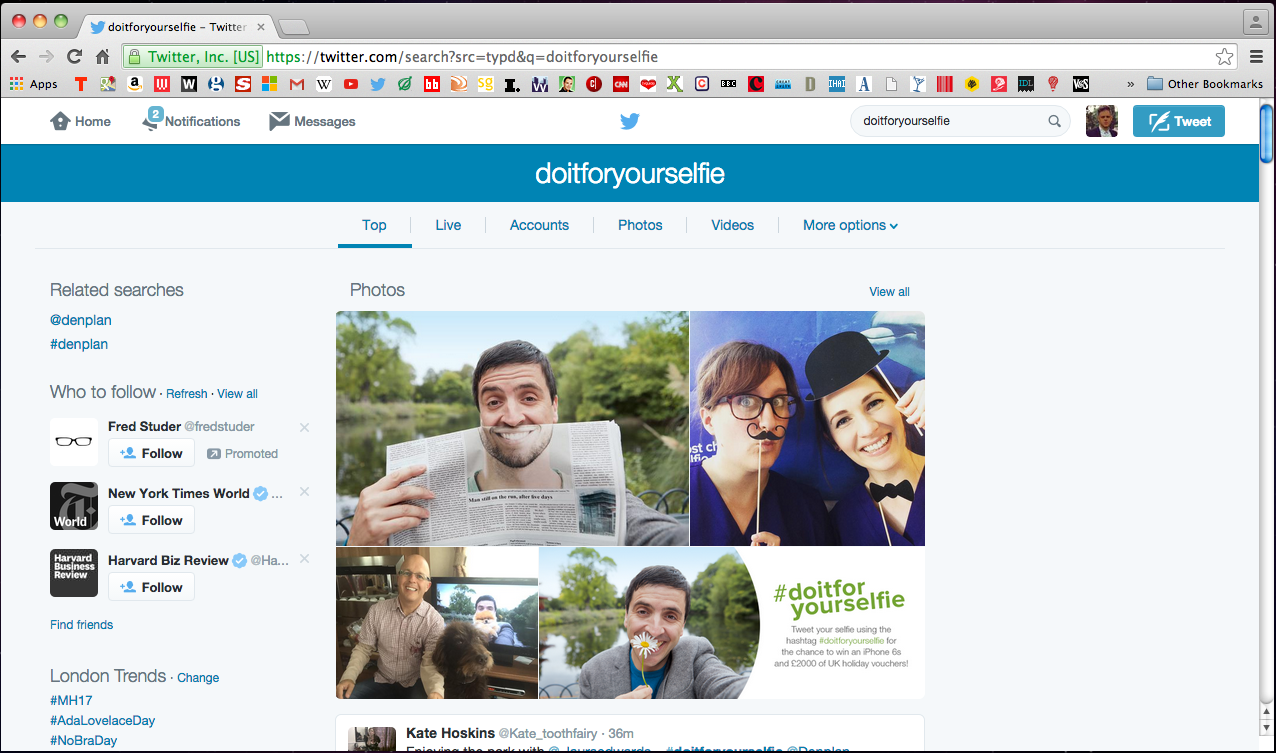Click the Find friends link
The height and width of the screenshot is (753, 1276).
pos(81,625)
